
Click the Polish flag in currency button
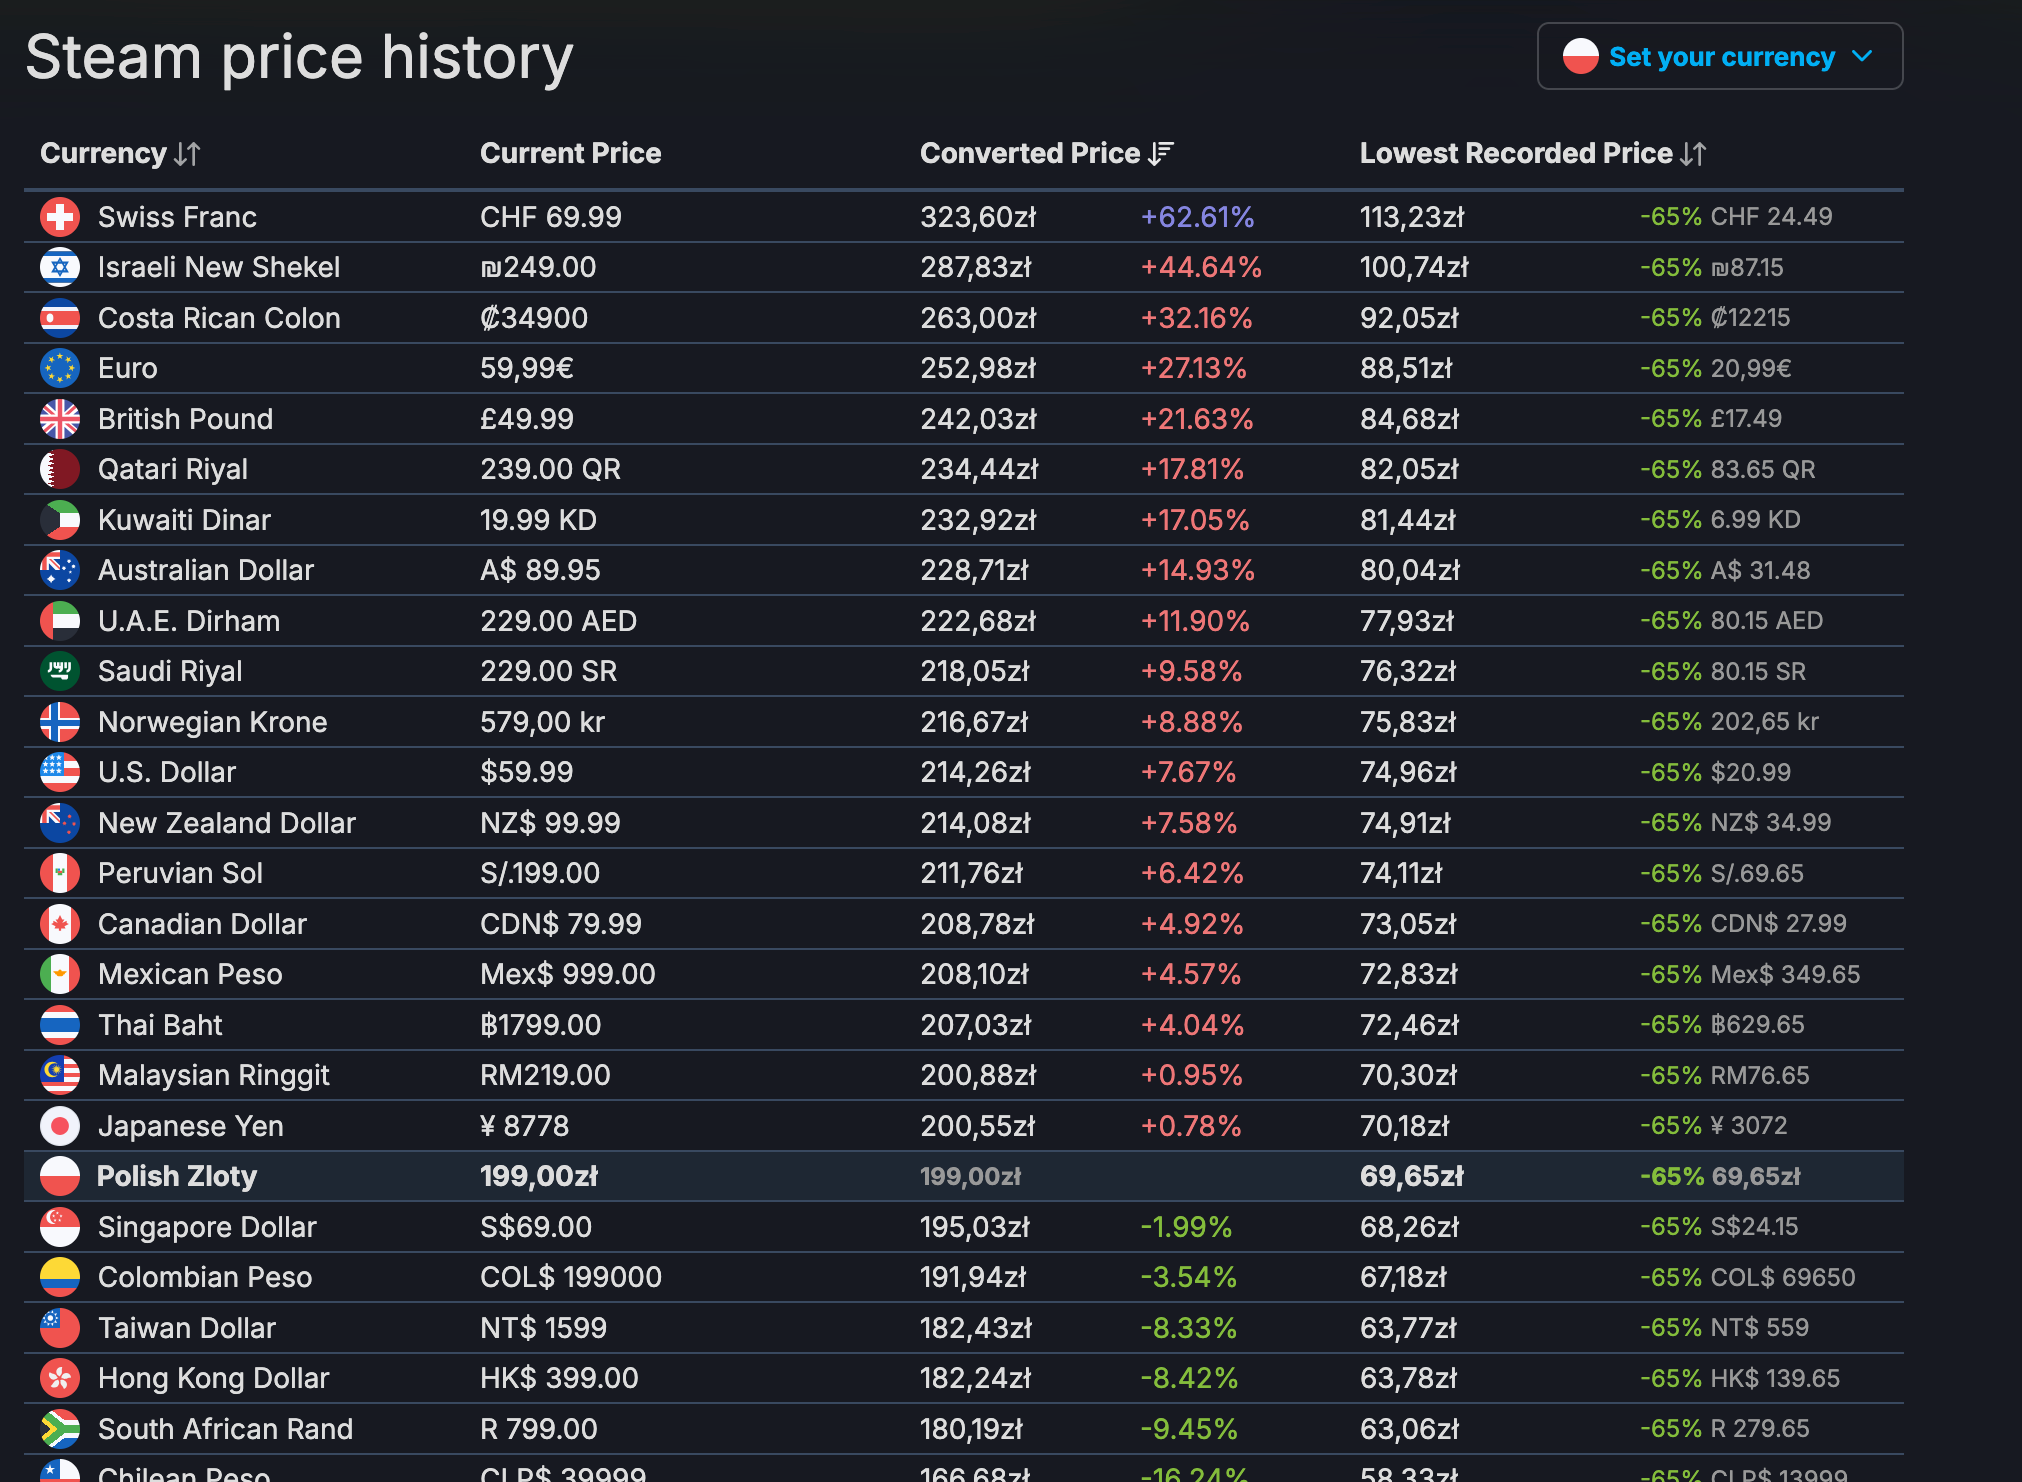click(1581, 57)
